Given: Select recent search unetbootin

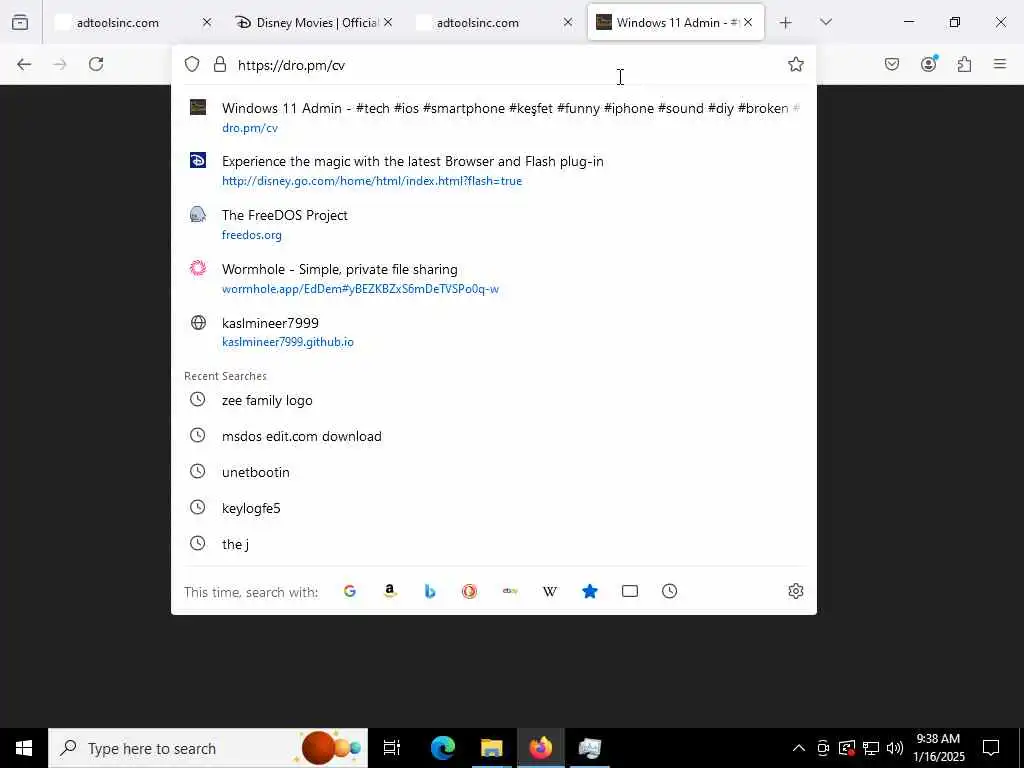Looking at the screenshot, I should pos(494,472).
